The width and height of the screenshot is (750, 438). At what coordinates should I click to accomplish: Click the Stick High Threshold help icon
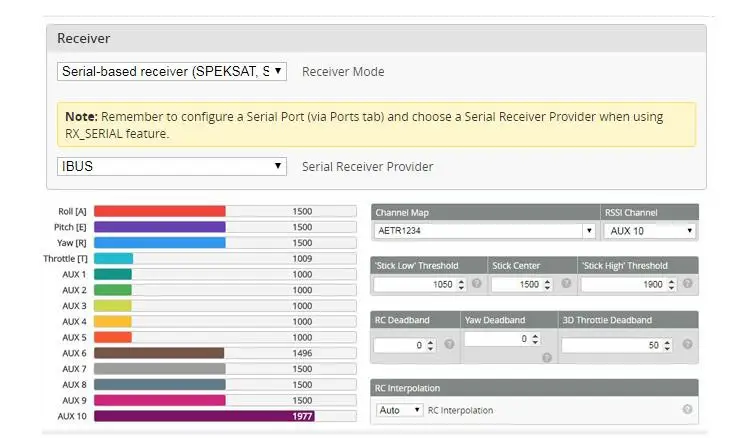[687, 283]
